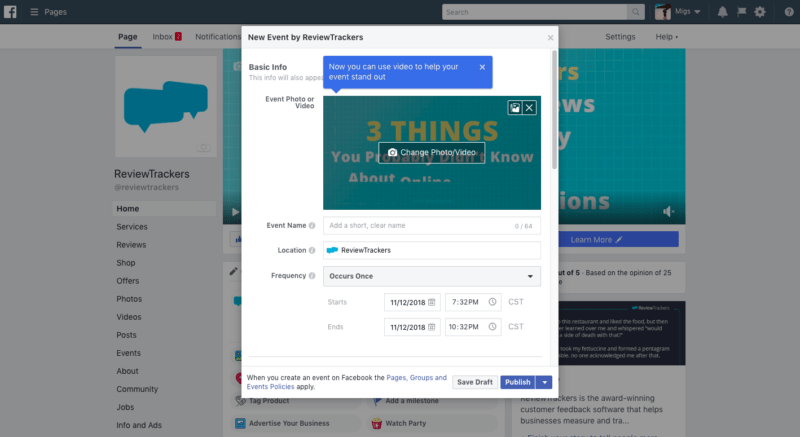Click the end time clock icon
Image resolution: width=800 pixels, height=437 pixels.
pos(492,327)
